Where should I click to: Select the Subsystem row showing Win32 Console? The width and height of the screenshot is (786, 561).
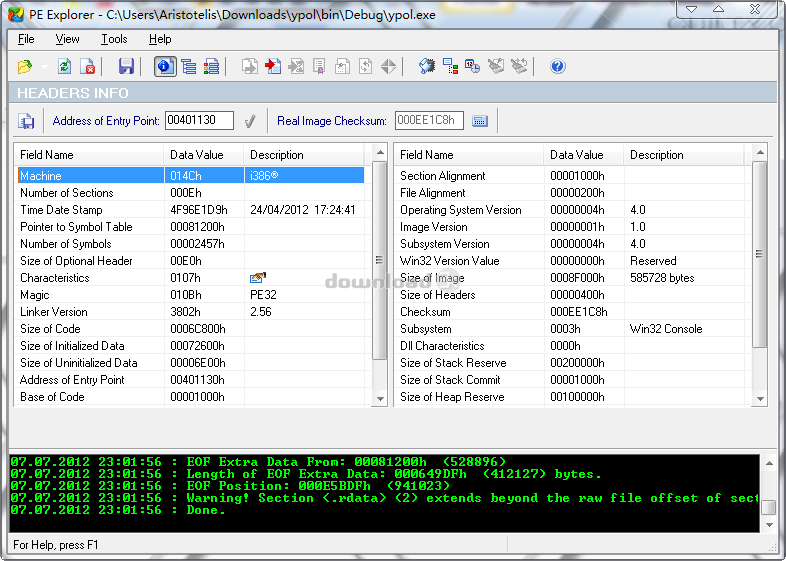tap(570, 329)
